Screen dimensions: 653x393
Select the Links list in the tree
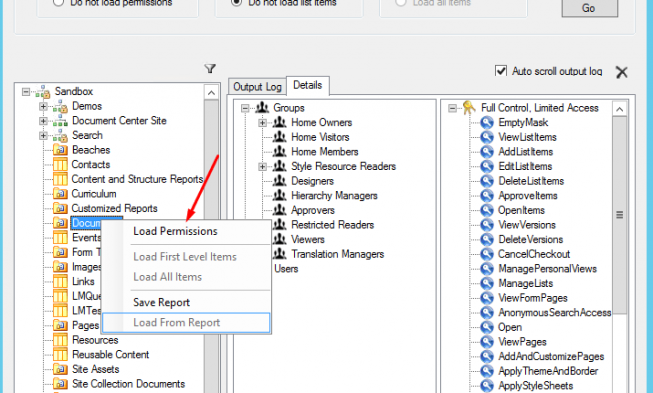pyautogui.click(x=83, y=281)
